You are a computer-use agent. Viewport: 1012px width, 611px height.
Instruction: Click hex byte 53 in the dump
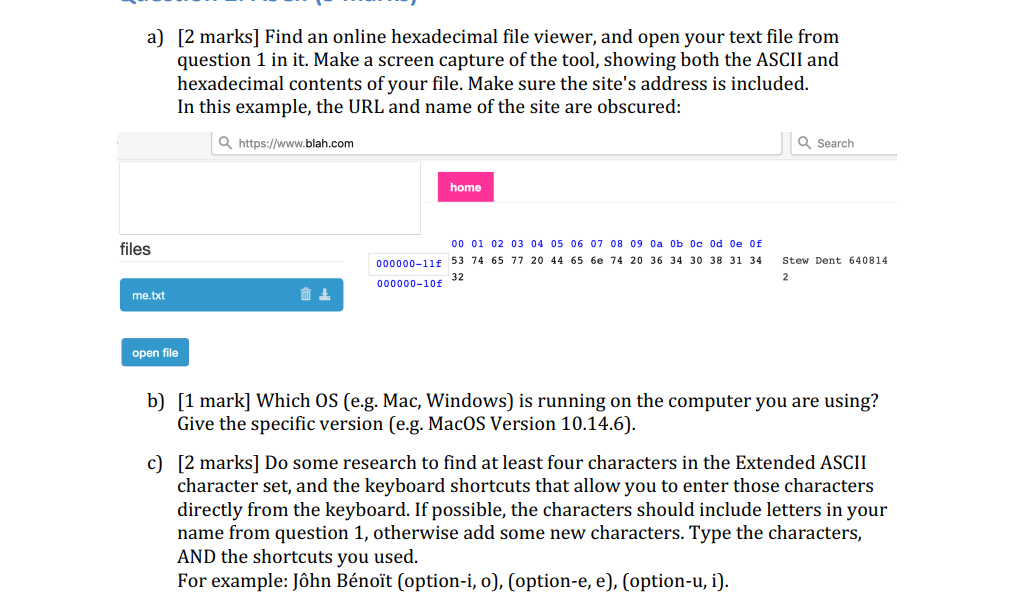coord(456,260)
